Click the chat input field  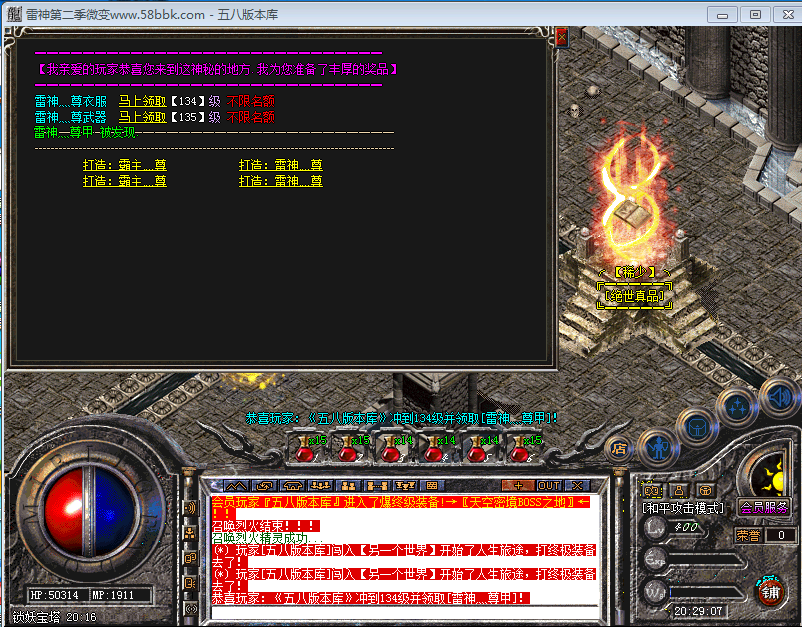coord(404,612)
